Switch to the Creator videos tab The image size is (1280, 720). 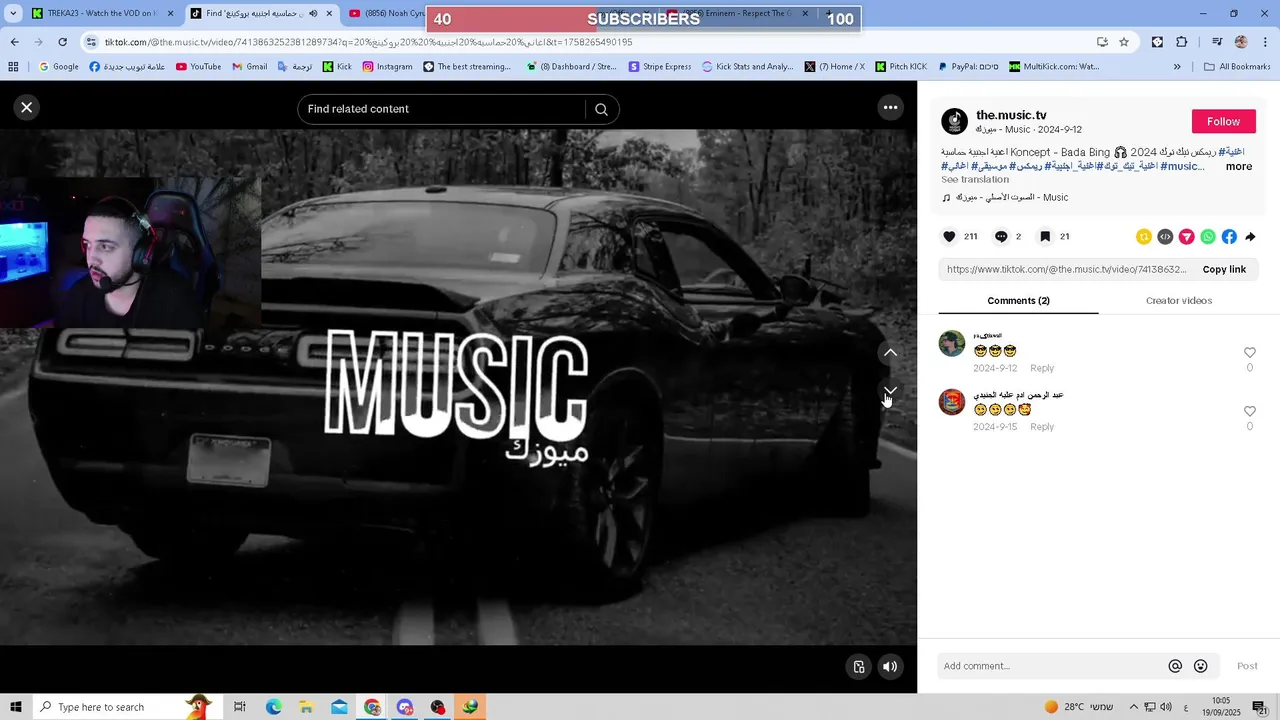(1178, 300)
